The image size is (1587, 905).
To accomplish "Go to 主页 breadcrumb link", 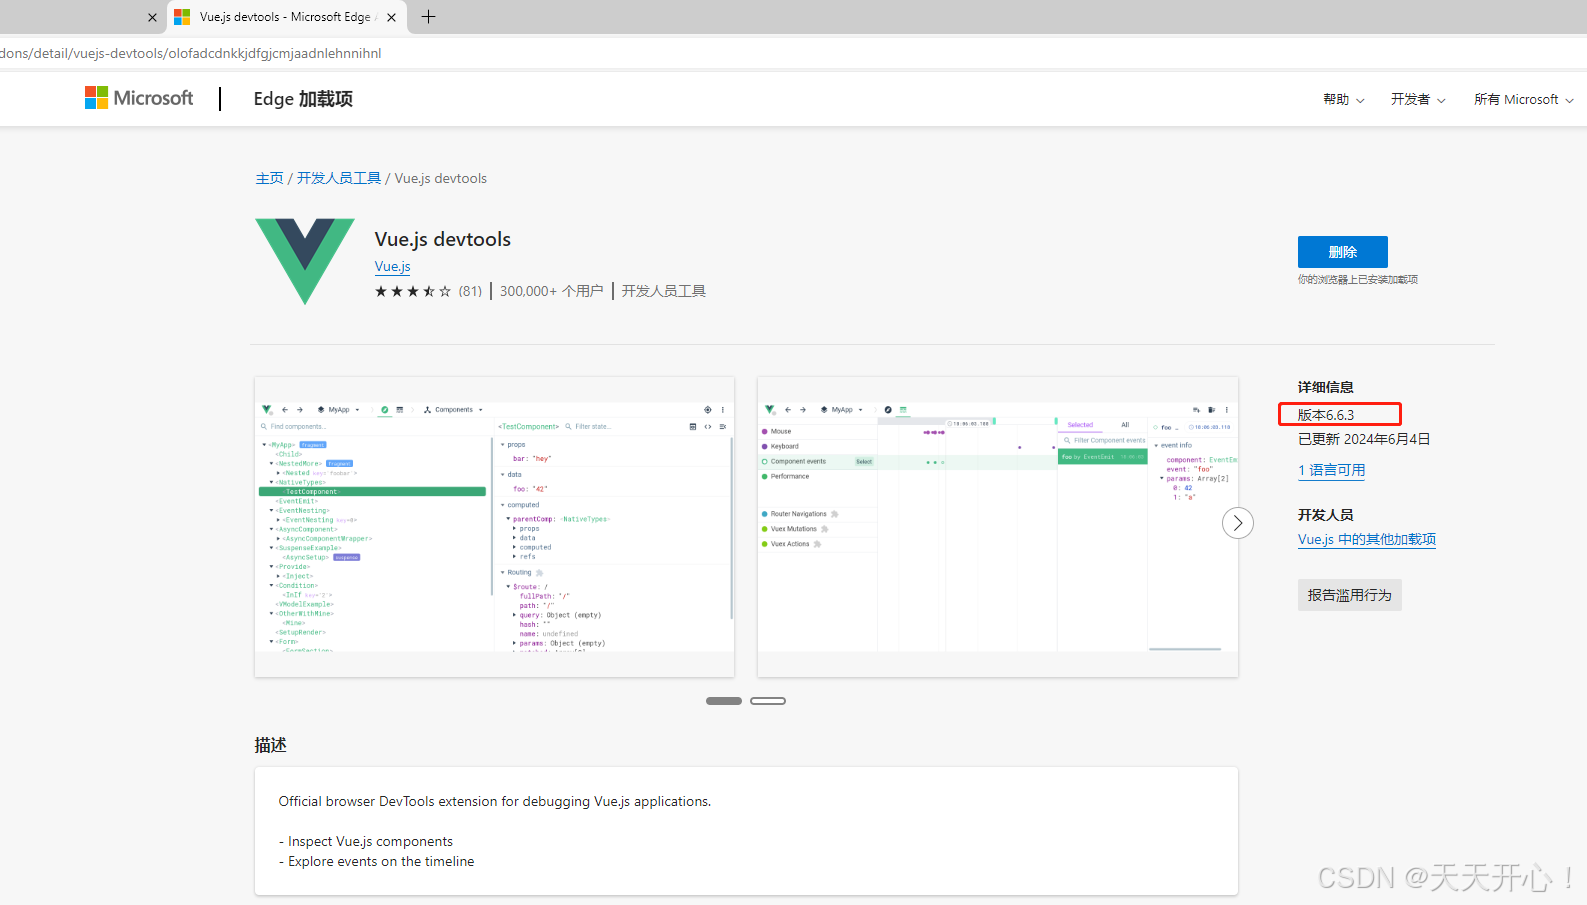I will coord(269,178).
